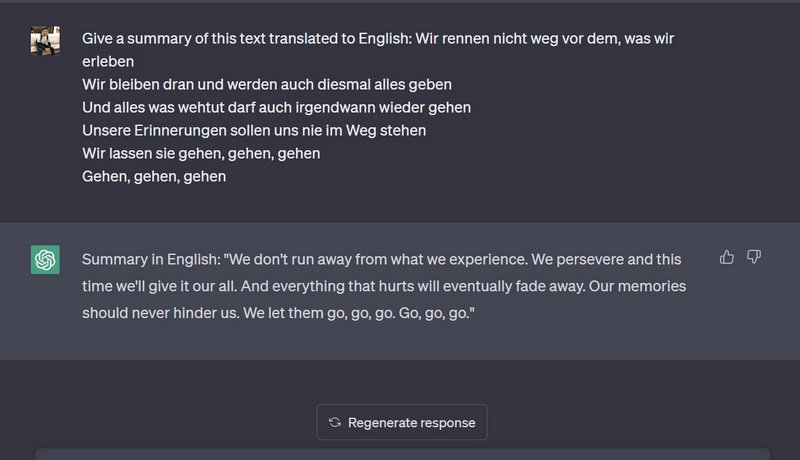The height and width of the screenshot is (460, 800).
Task: Click the circular arrows regenerate icon
Action: pyautogui.click(x=335, y=423)
